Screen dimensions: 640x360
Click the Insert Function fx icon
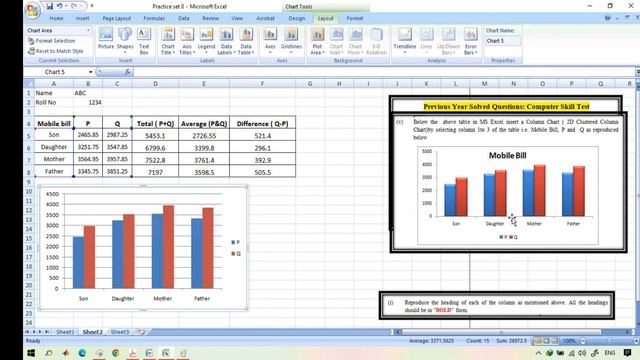tap(128, 72)
